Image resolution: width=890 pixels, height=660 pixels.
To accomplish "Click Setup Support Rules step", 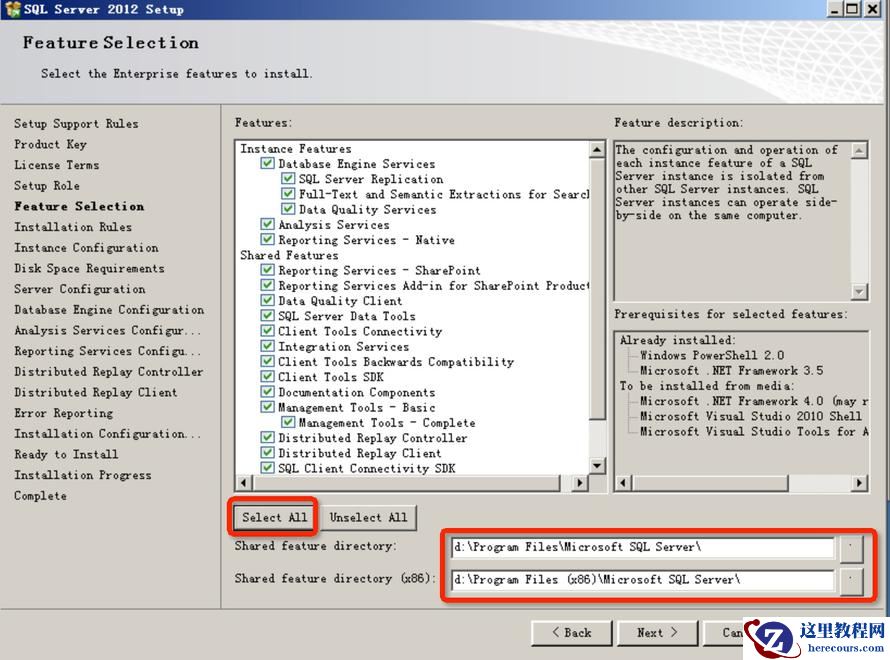I will (76, 123).
